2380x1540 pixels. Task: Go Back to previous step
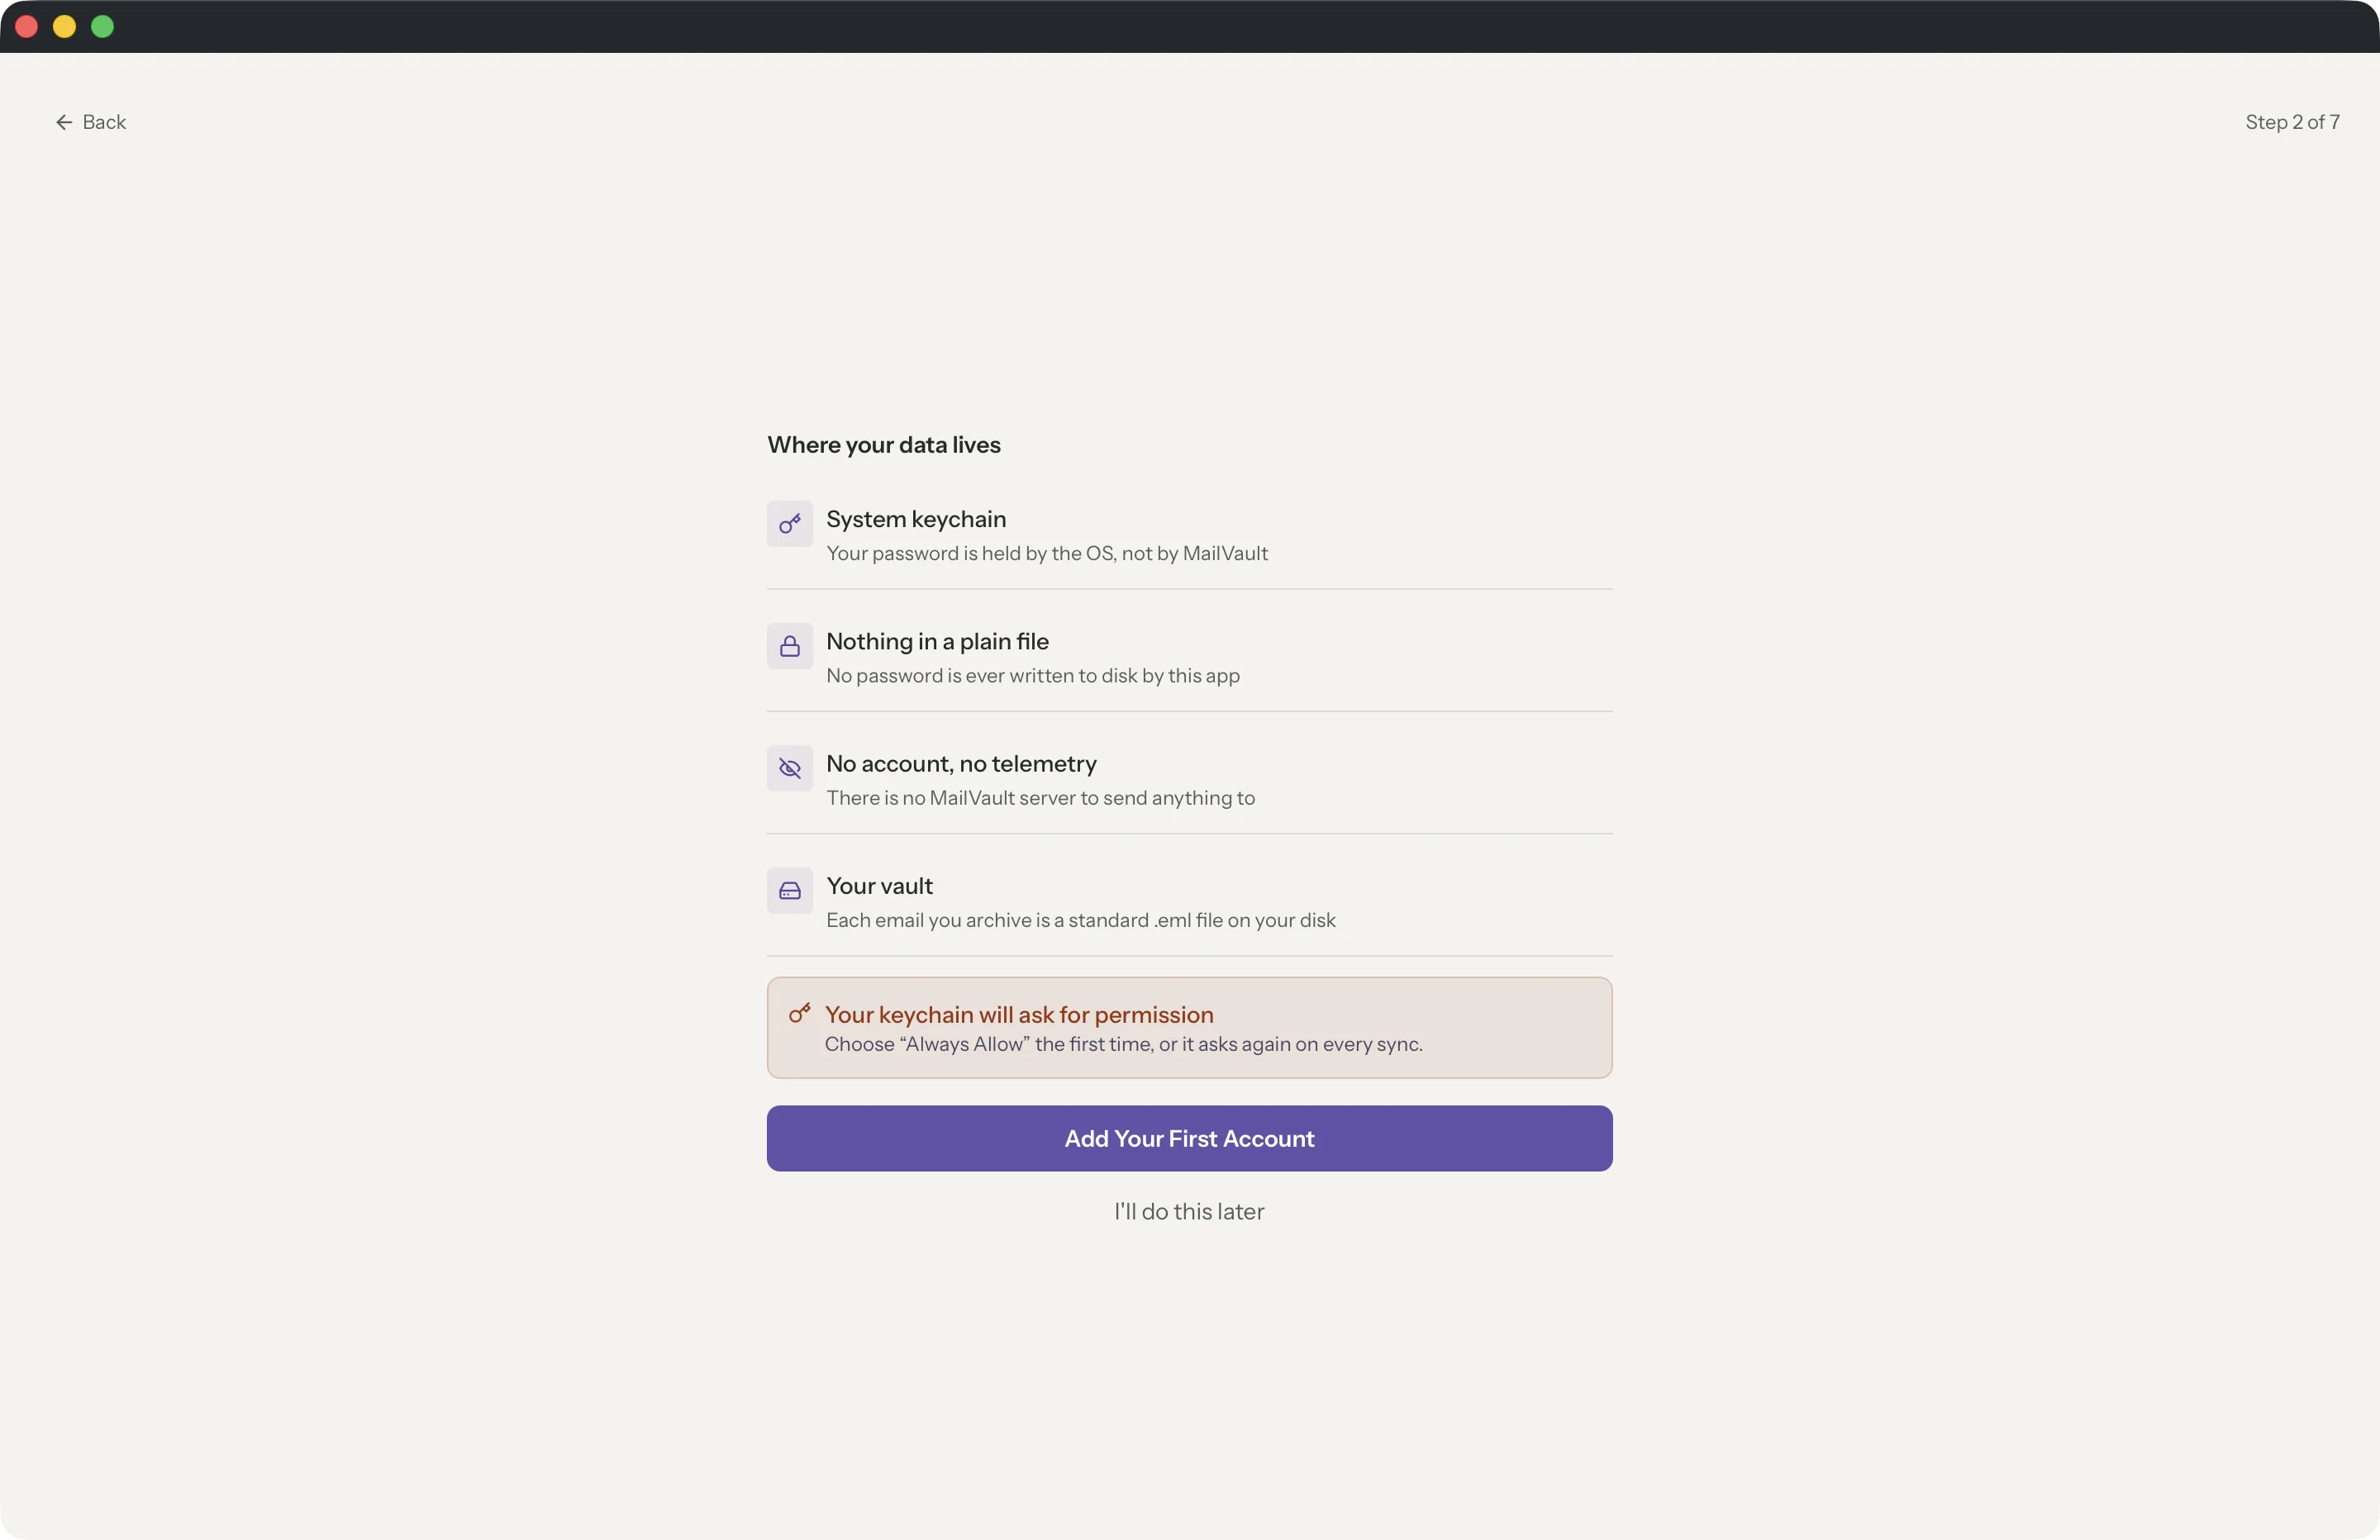point(90,122)
